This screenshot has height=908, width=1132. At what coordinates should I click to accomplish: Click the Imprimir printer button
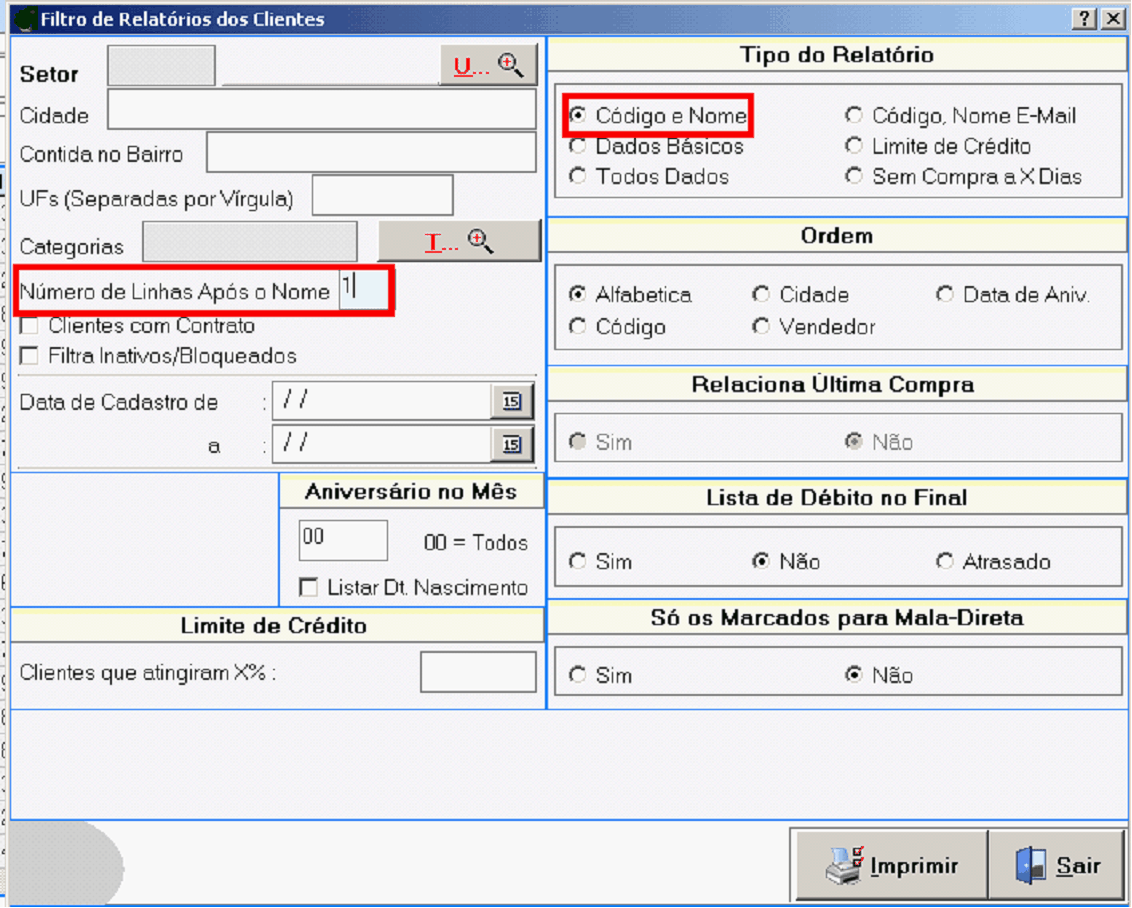891,866
